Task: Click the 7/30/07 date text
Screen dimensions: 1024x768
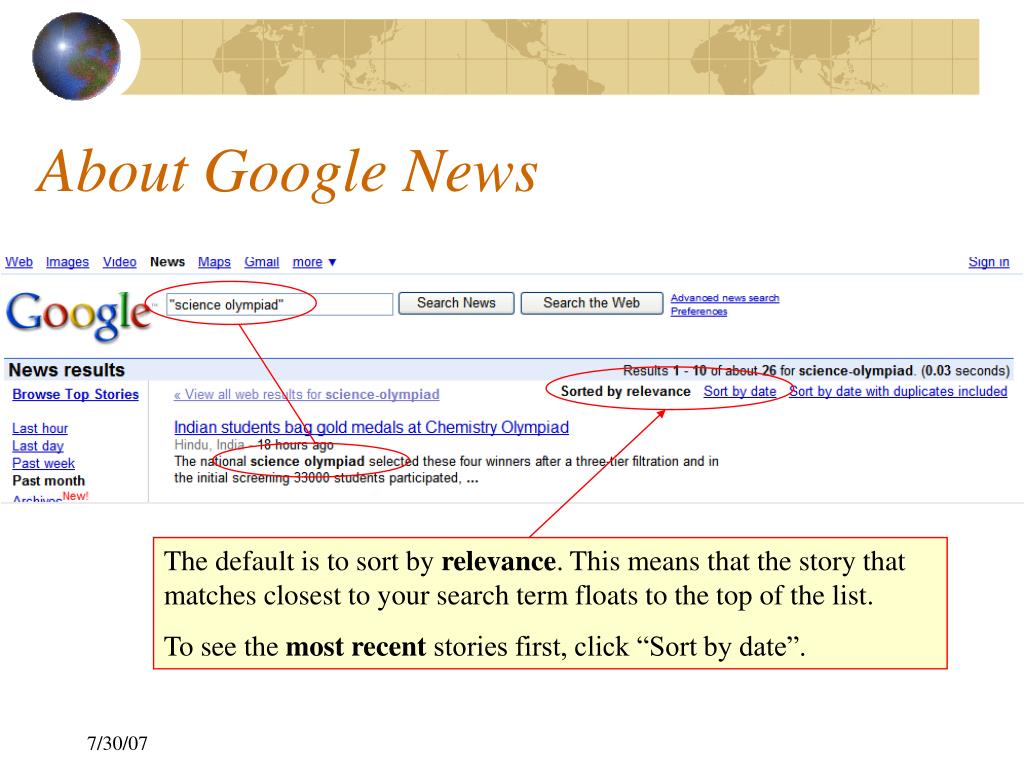Action: click(118, 743)
